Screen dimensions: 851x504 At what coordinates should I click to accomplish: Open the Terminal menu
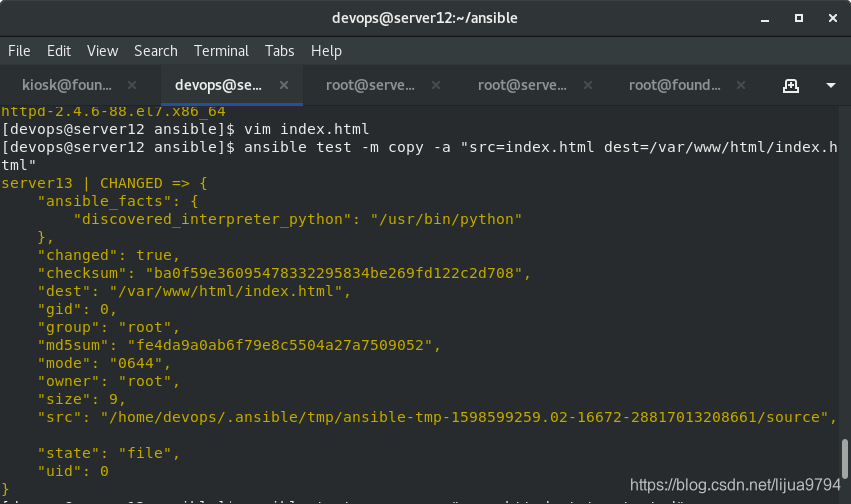point(221,51)
